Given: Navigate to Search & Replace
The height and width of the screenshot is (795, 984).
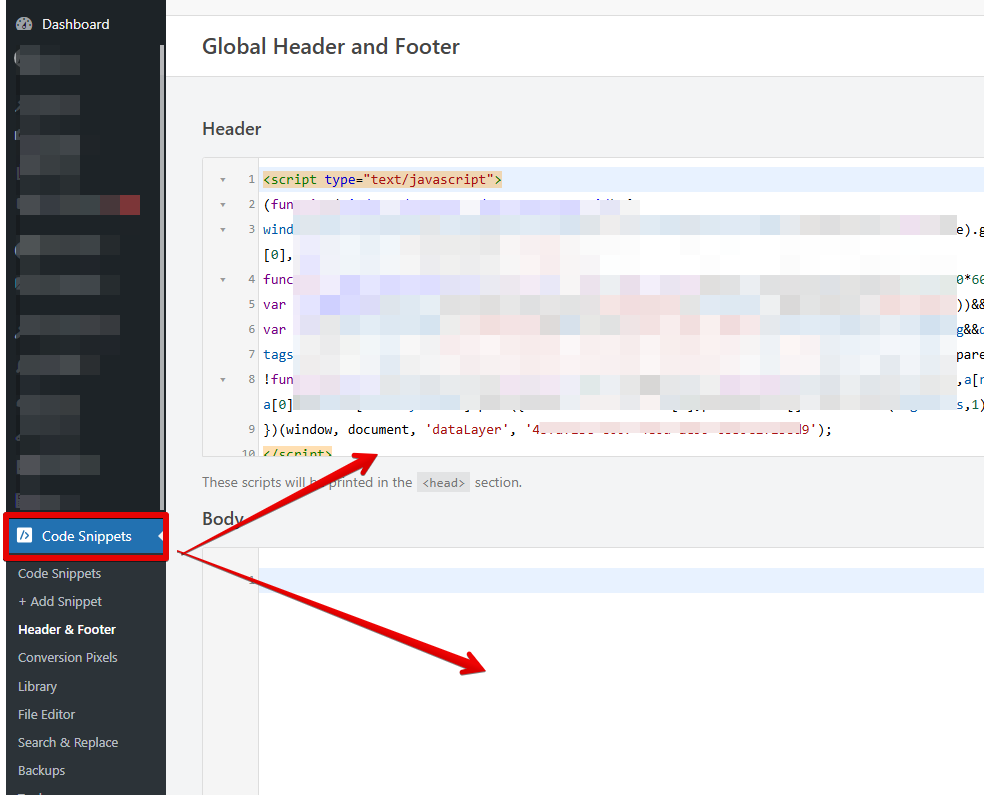Looking at the screenshot, I should tap(68, 742).
